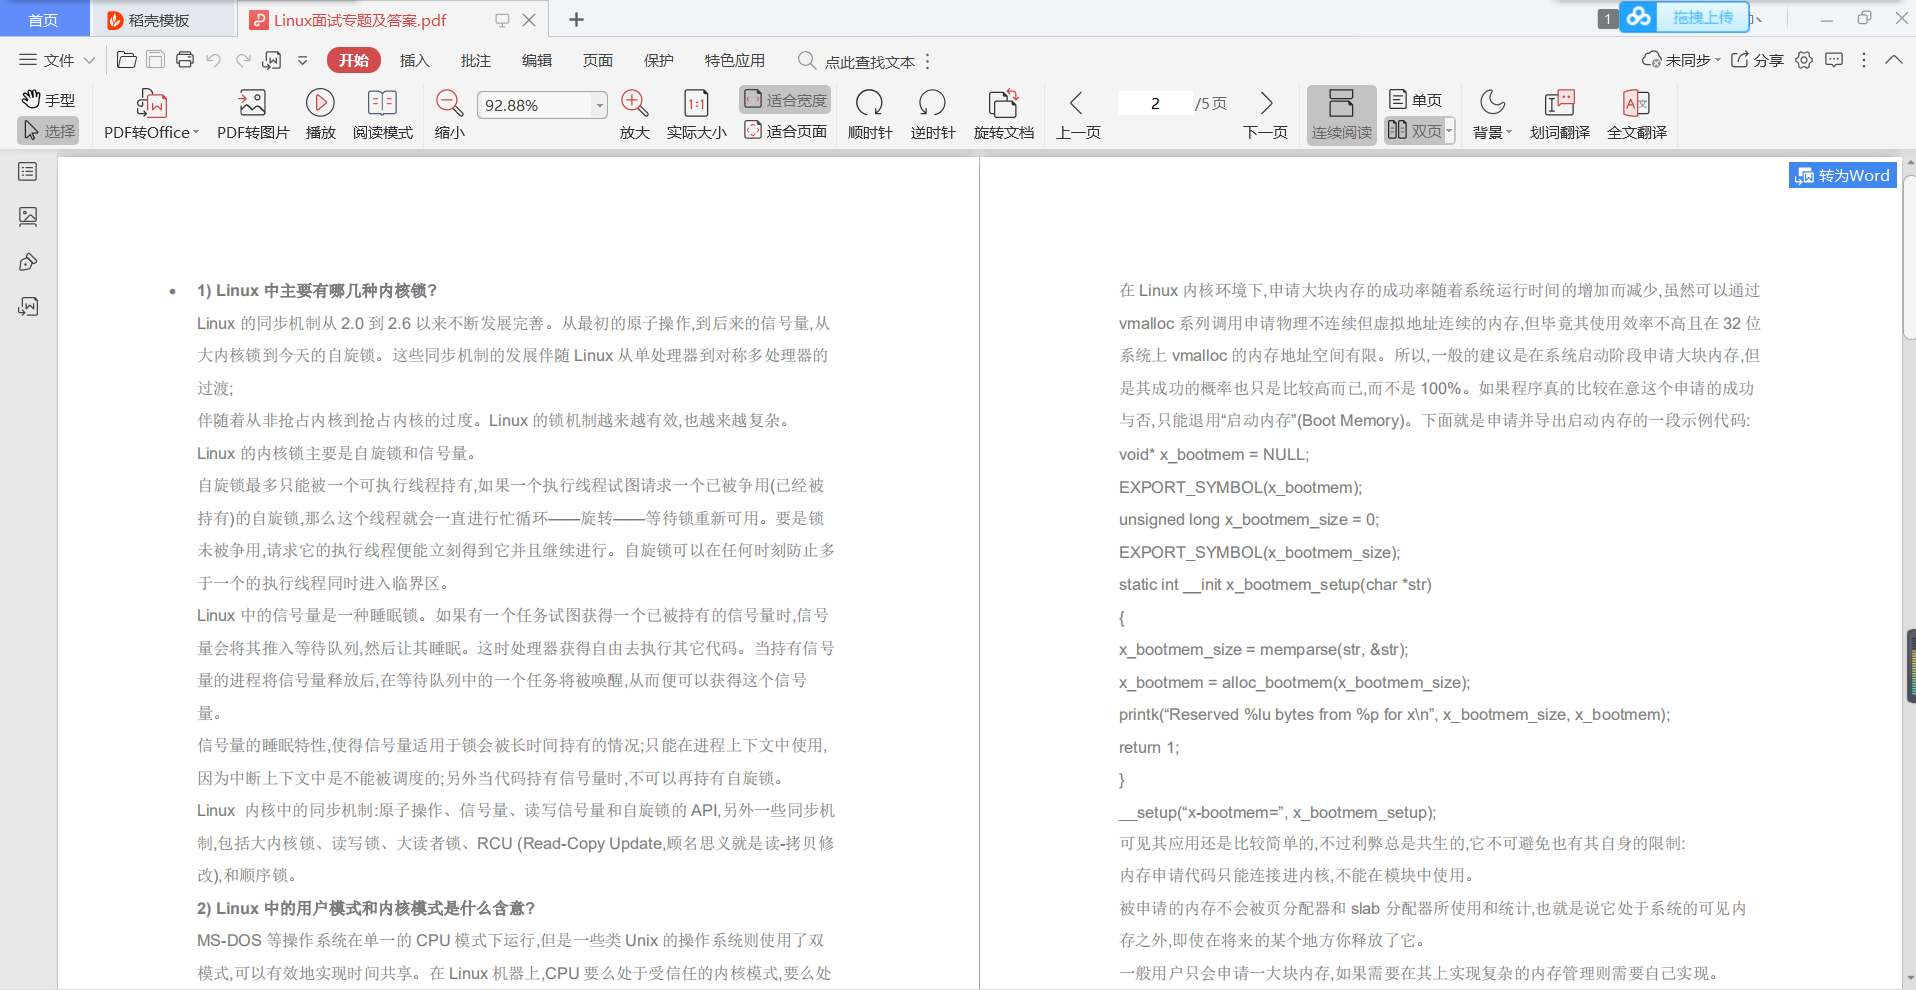Open the thumbnails sidebar icon
Image resolution: width=1916 pixels, height=990 pixels.
[x=28, y=216]
